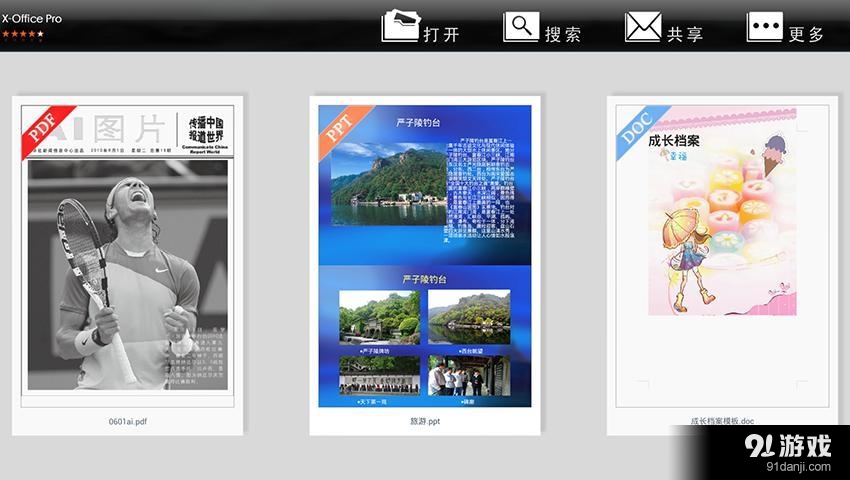This screenshot has width=850, height=480.
Task: Click the three-dots more icon
Action: point(765,27)
